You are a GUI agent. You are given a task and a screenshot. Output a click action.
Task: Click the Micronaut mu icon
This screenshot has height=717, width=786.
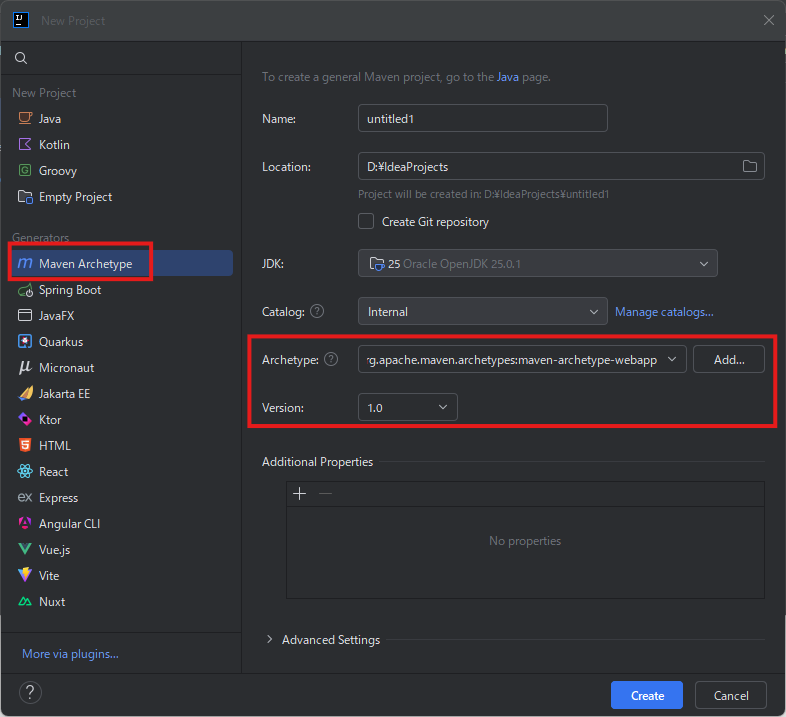tap(25, 368)
